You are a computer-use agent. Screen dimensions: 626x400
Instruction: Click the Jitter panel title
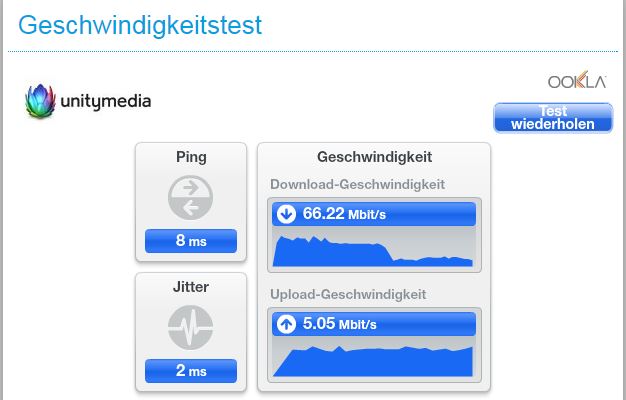[x=191, y=287]
